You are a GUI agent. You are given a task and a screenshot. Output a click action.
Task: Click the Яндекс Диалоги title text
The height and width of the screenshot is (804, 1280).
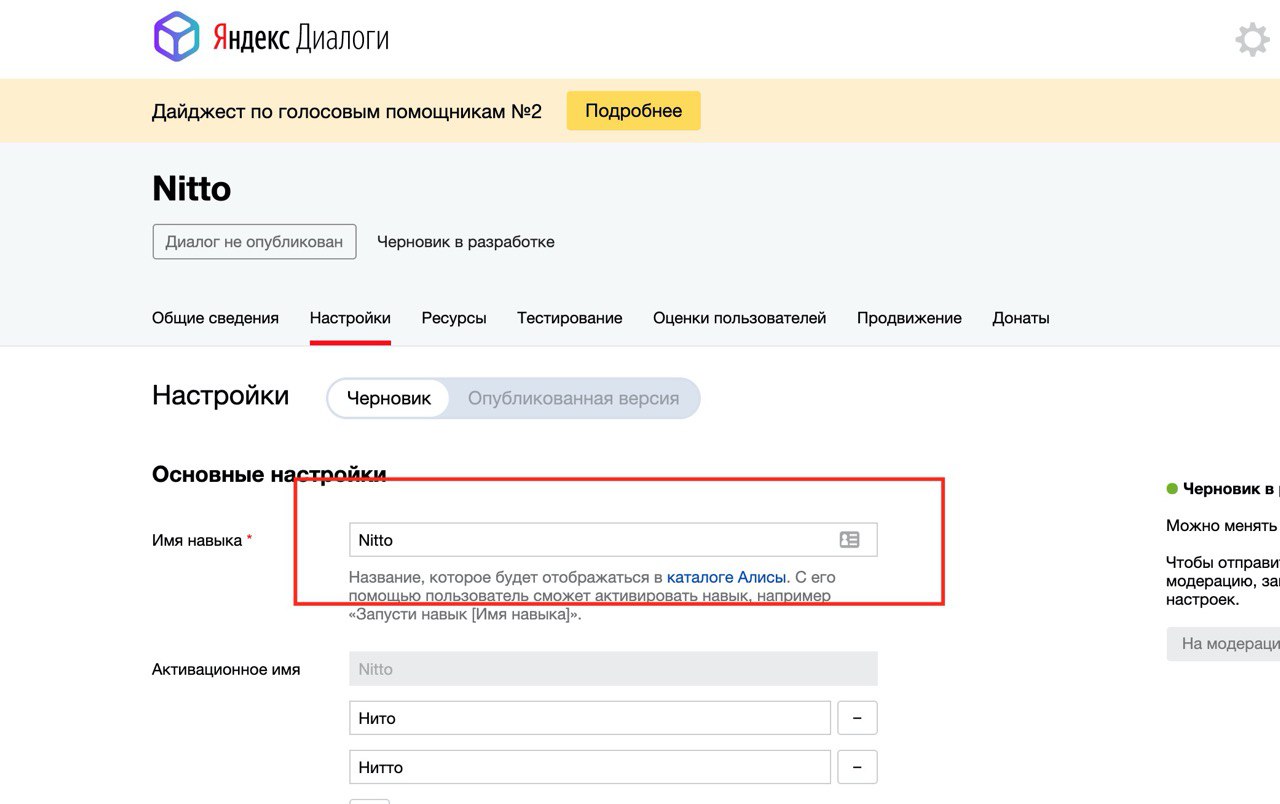coord(301,39)
